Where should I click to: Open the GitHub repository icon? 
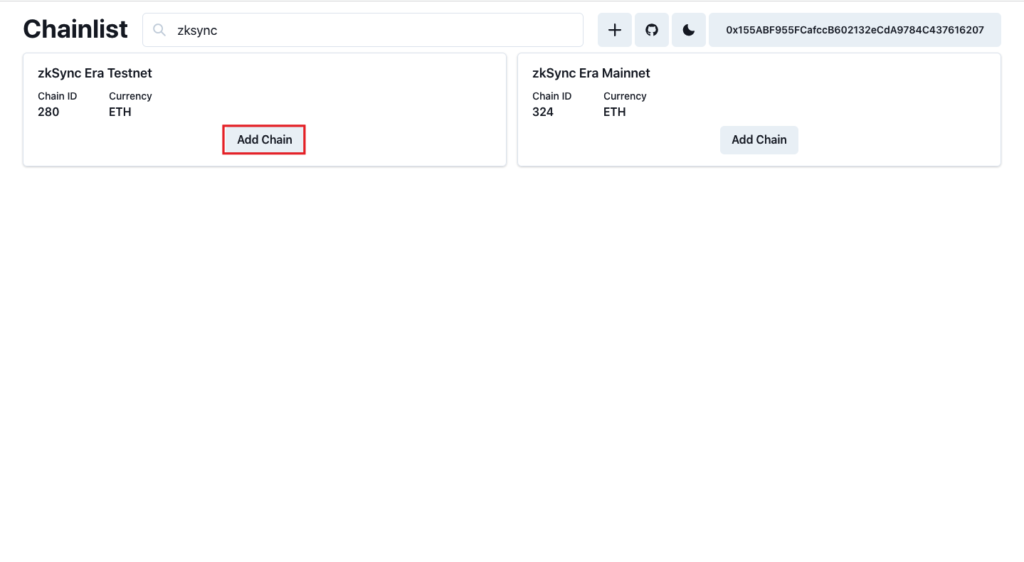652,30
